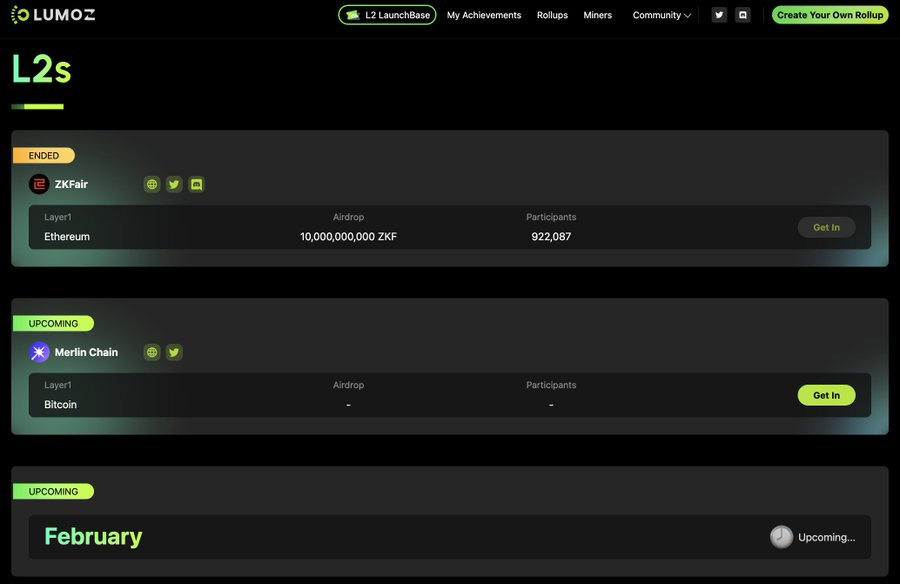Click the ZKFair logo icon
This screenshot has width=900, height=584.
[x=39, y=184]
